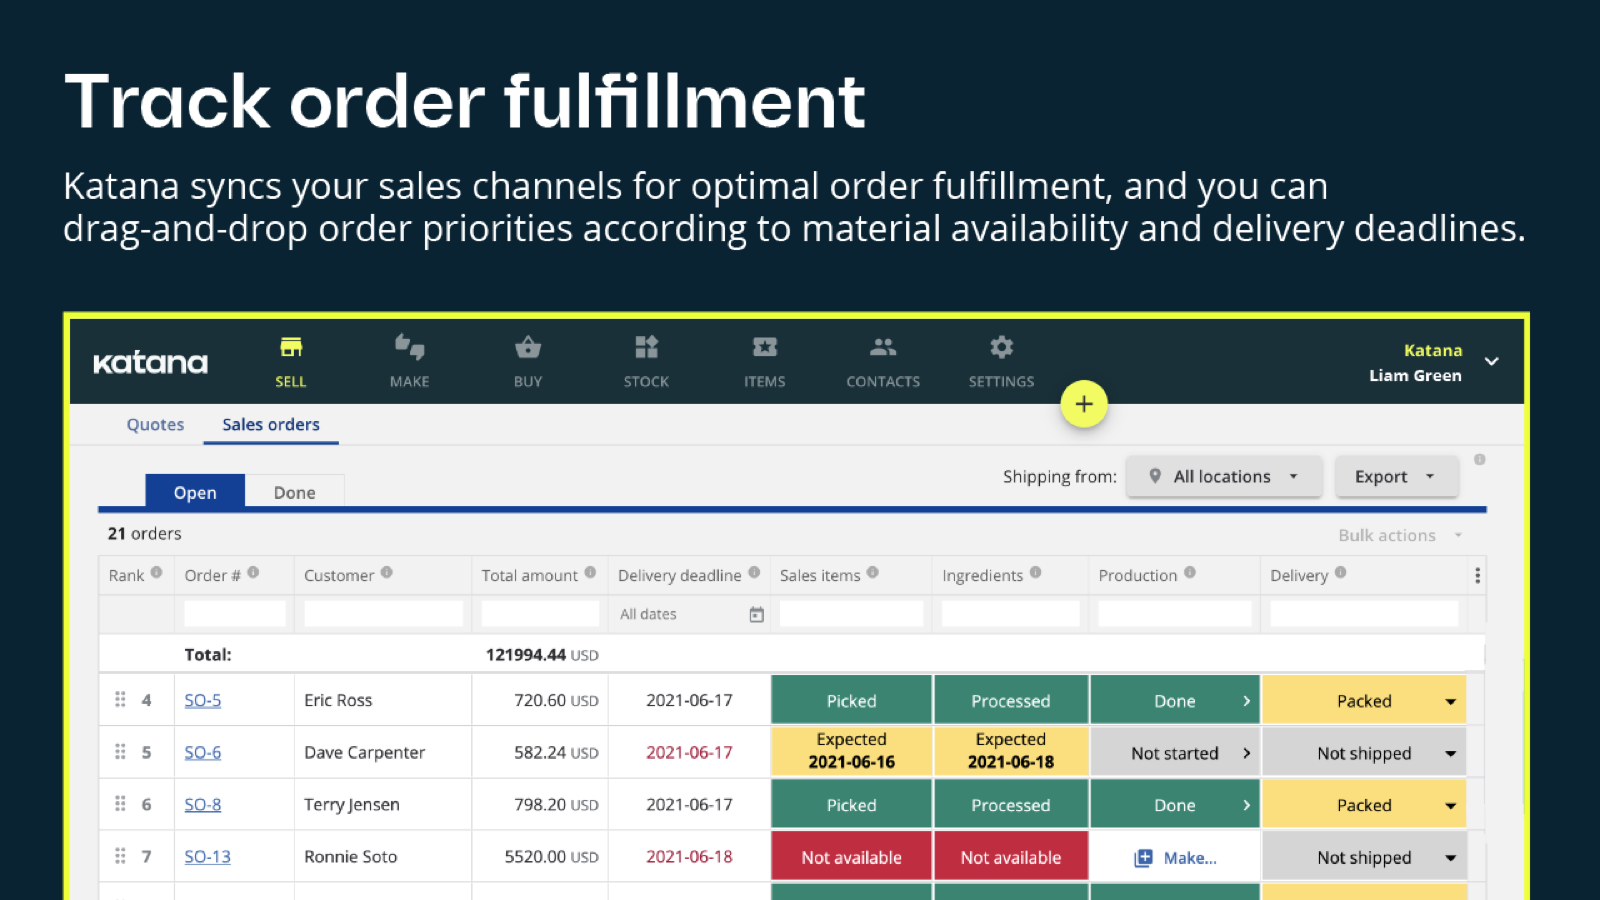Screen dimensions: 1600x900
Task: Expand the Katana account menu chevron
Action: click(1491, 362)
